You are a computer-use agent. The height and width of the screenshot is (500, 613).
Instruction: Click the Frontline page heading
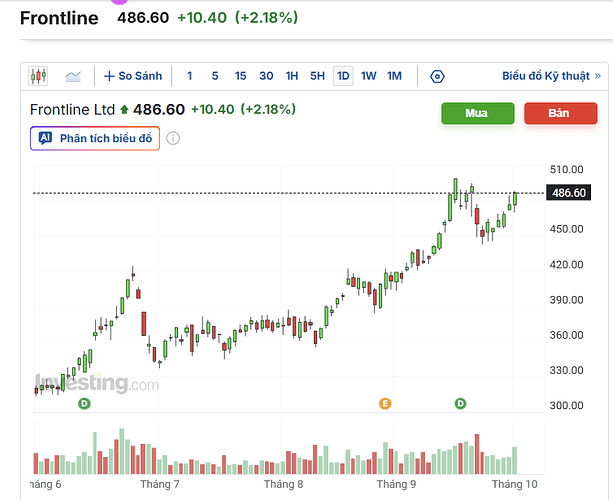click(x=59, y=18)
